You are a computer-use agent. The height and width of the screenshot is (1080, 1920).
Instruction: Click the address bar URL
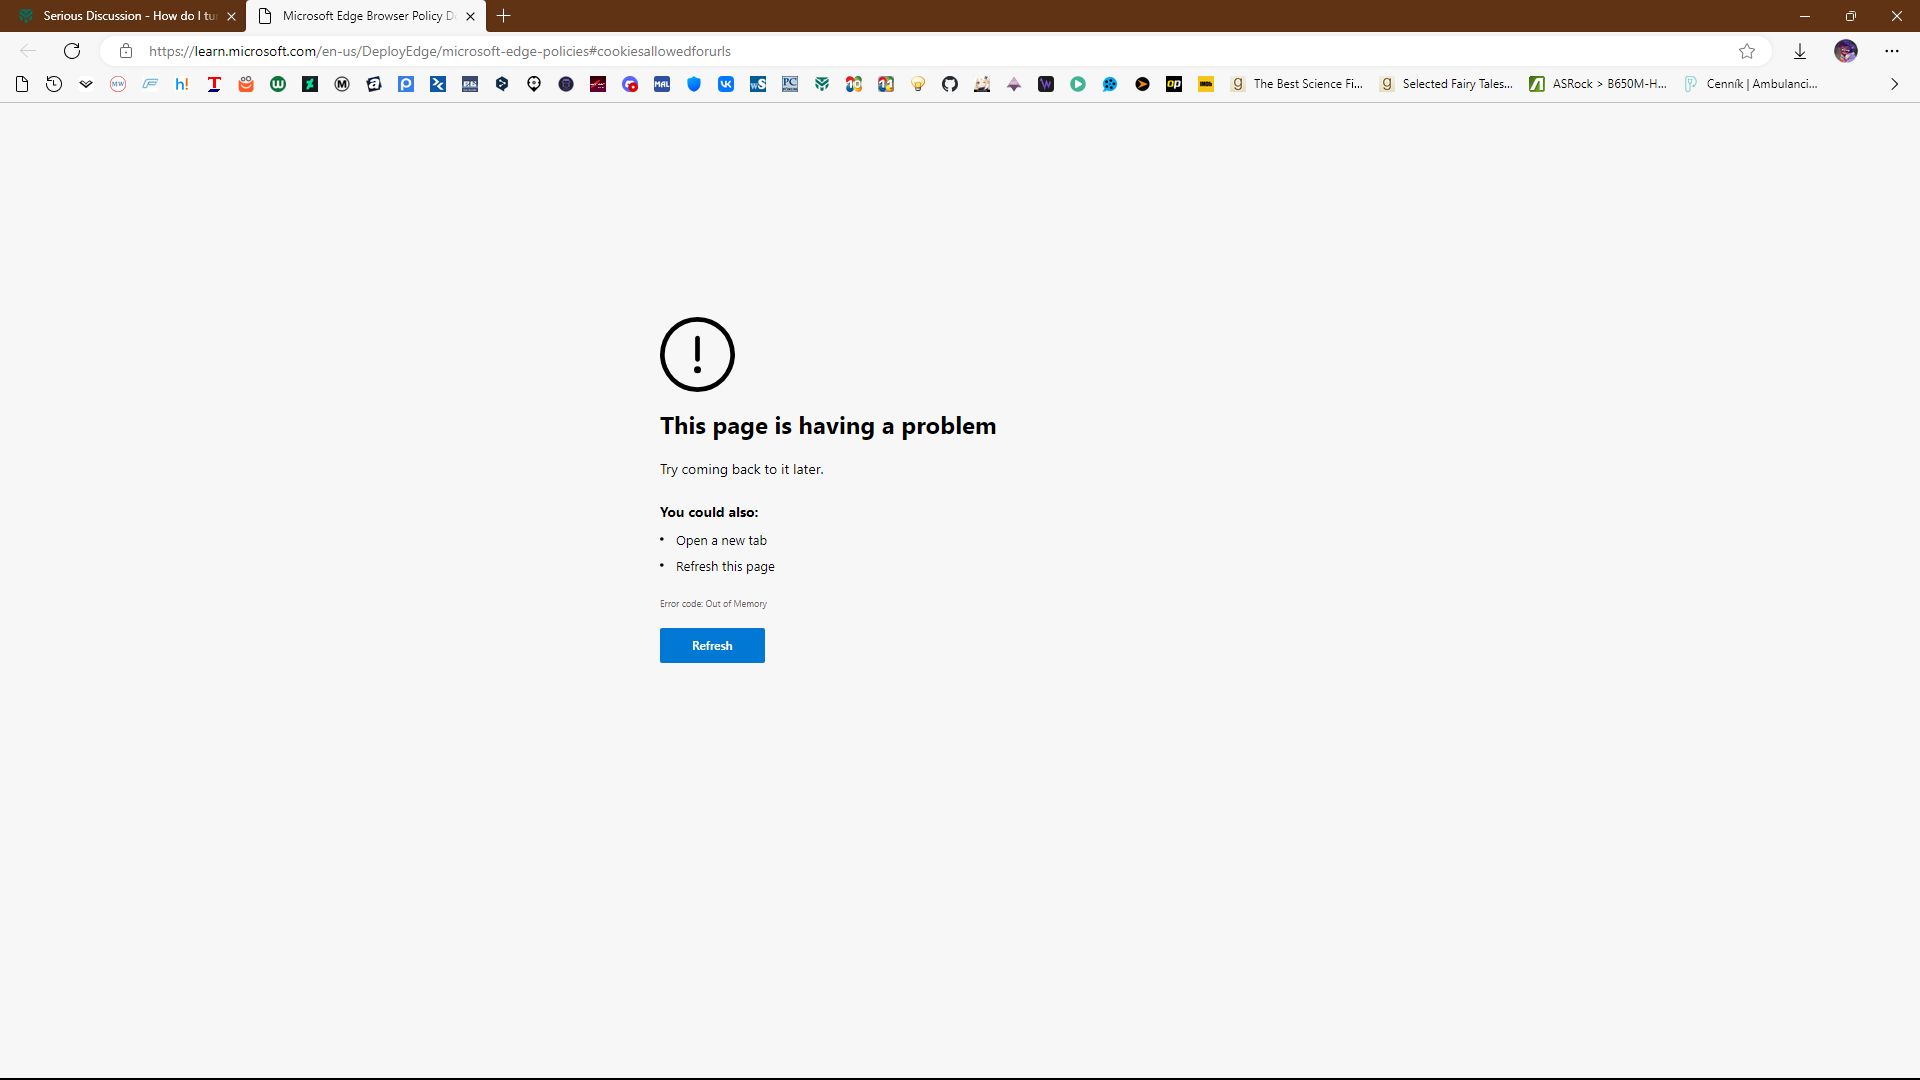pyautogui.click(x=440, y=51)
